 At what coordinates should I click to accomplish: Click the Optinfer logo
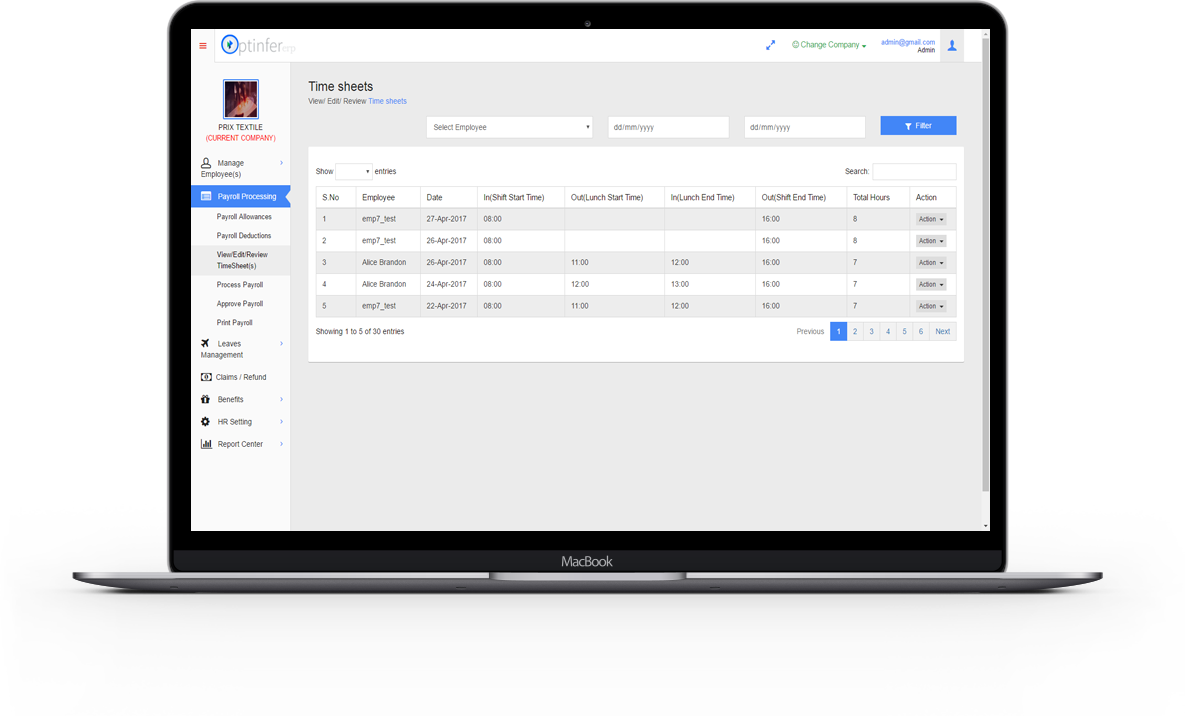tap(257, 45)
